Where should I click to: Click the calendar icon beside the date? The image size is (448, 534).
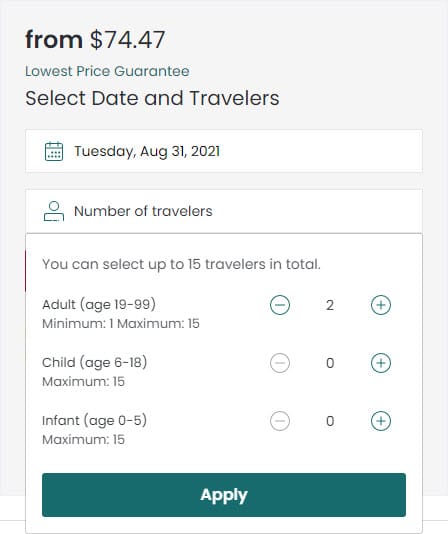[54, 151]
